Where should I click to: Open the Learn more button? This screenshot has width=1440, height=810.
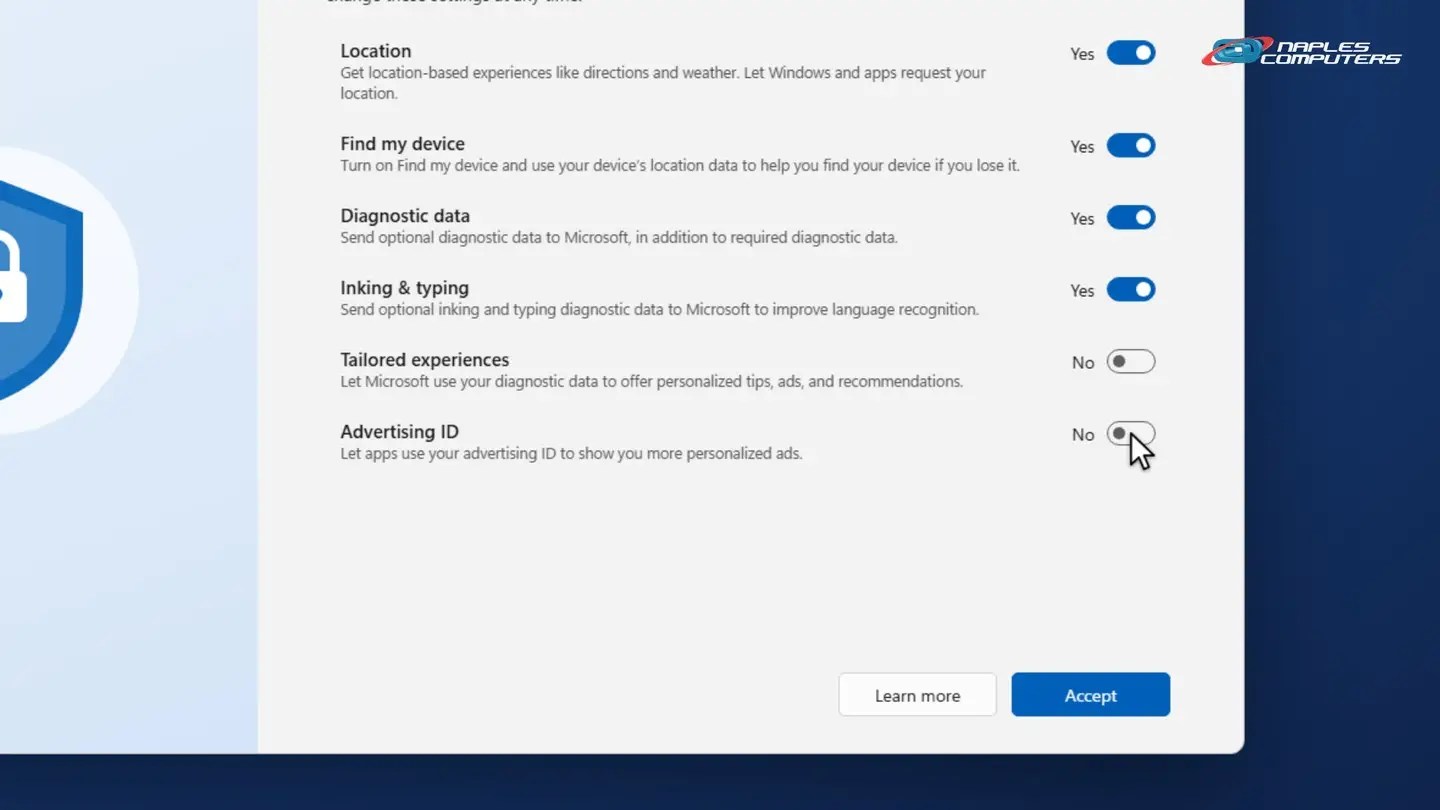(917, 695)
